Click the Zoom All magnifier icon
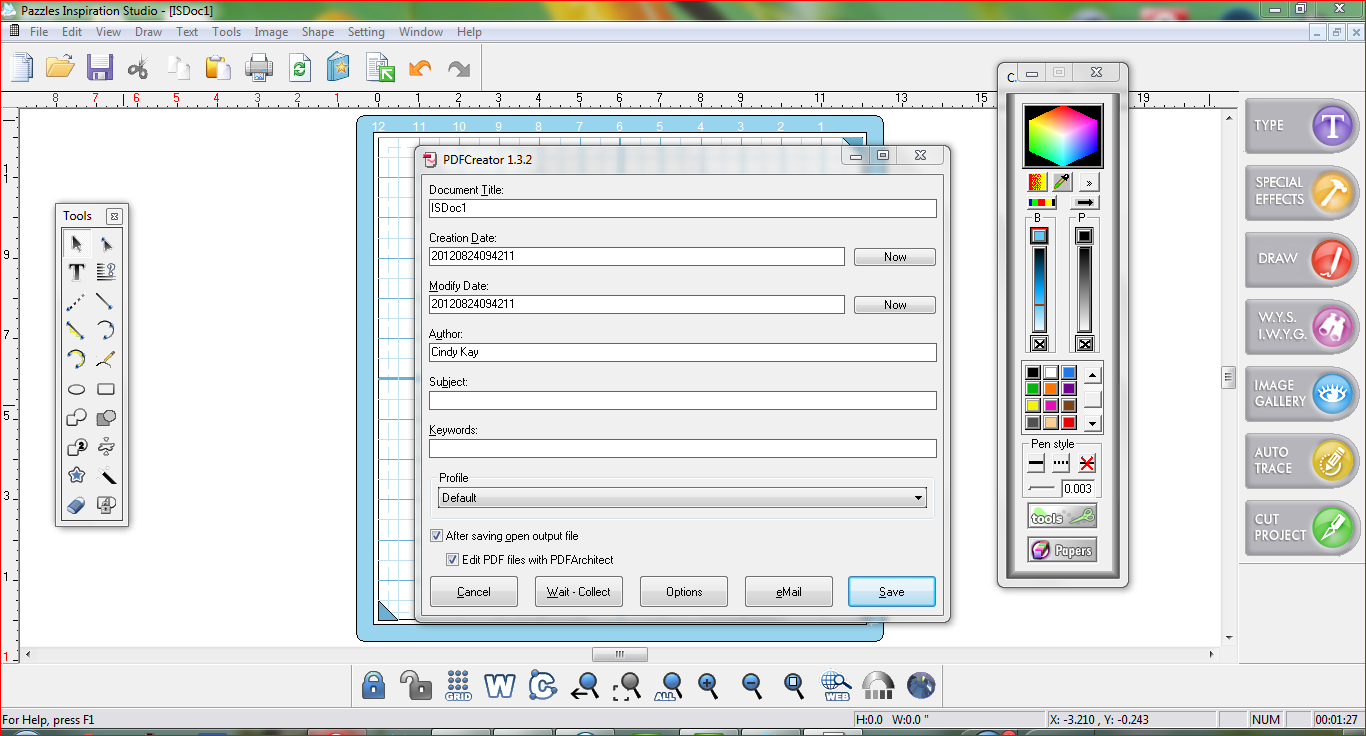The height and width of the screenshot is (736, 1366). (x=667, y=686)
